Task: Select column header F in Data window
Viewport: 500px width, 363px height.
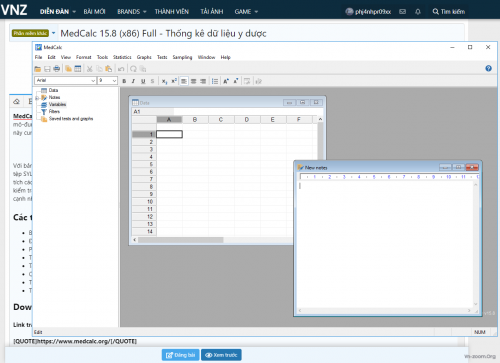Action: point(299,119)
